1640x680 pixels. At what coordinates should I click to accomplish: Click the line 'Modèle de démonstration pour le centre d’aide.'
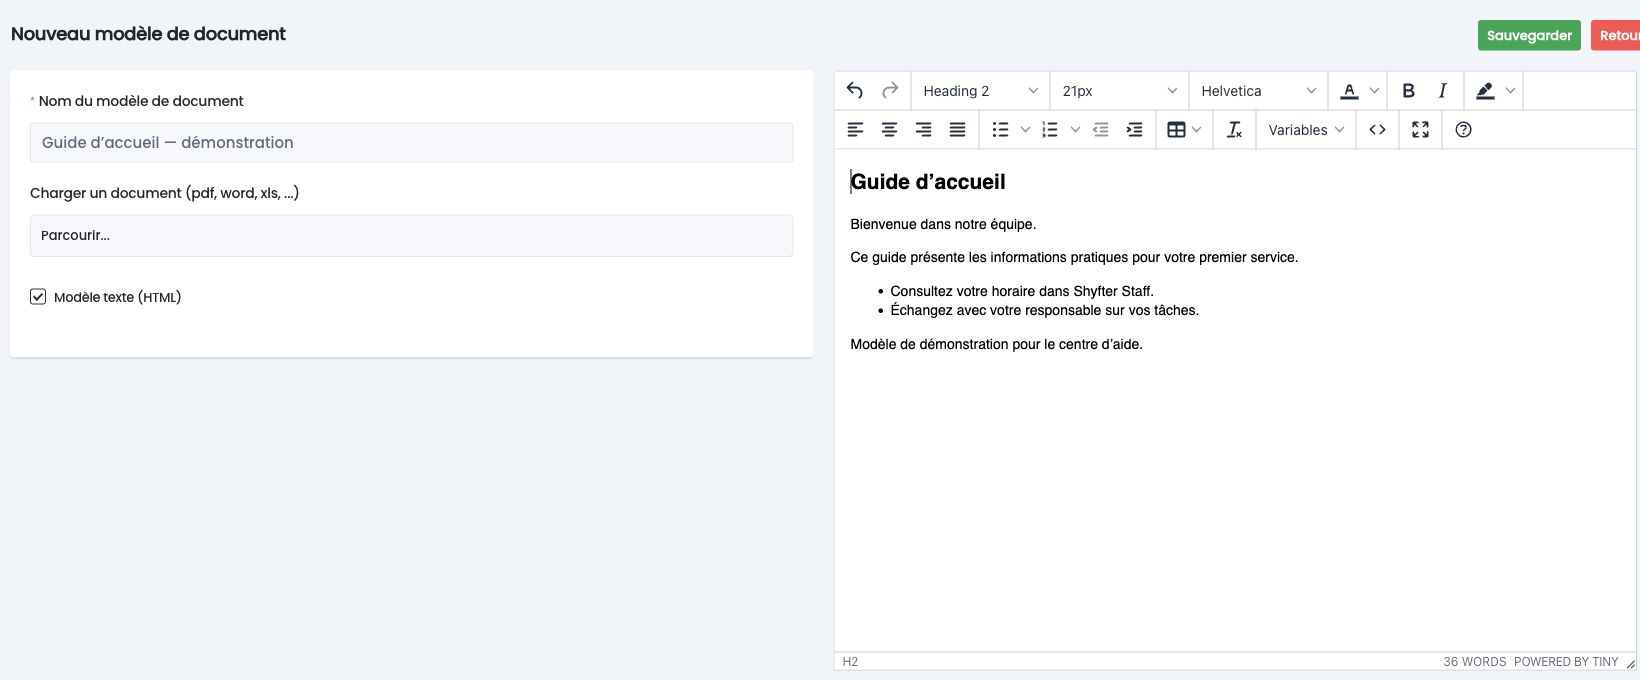coord(996,344)
